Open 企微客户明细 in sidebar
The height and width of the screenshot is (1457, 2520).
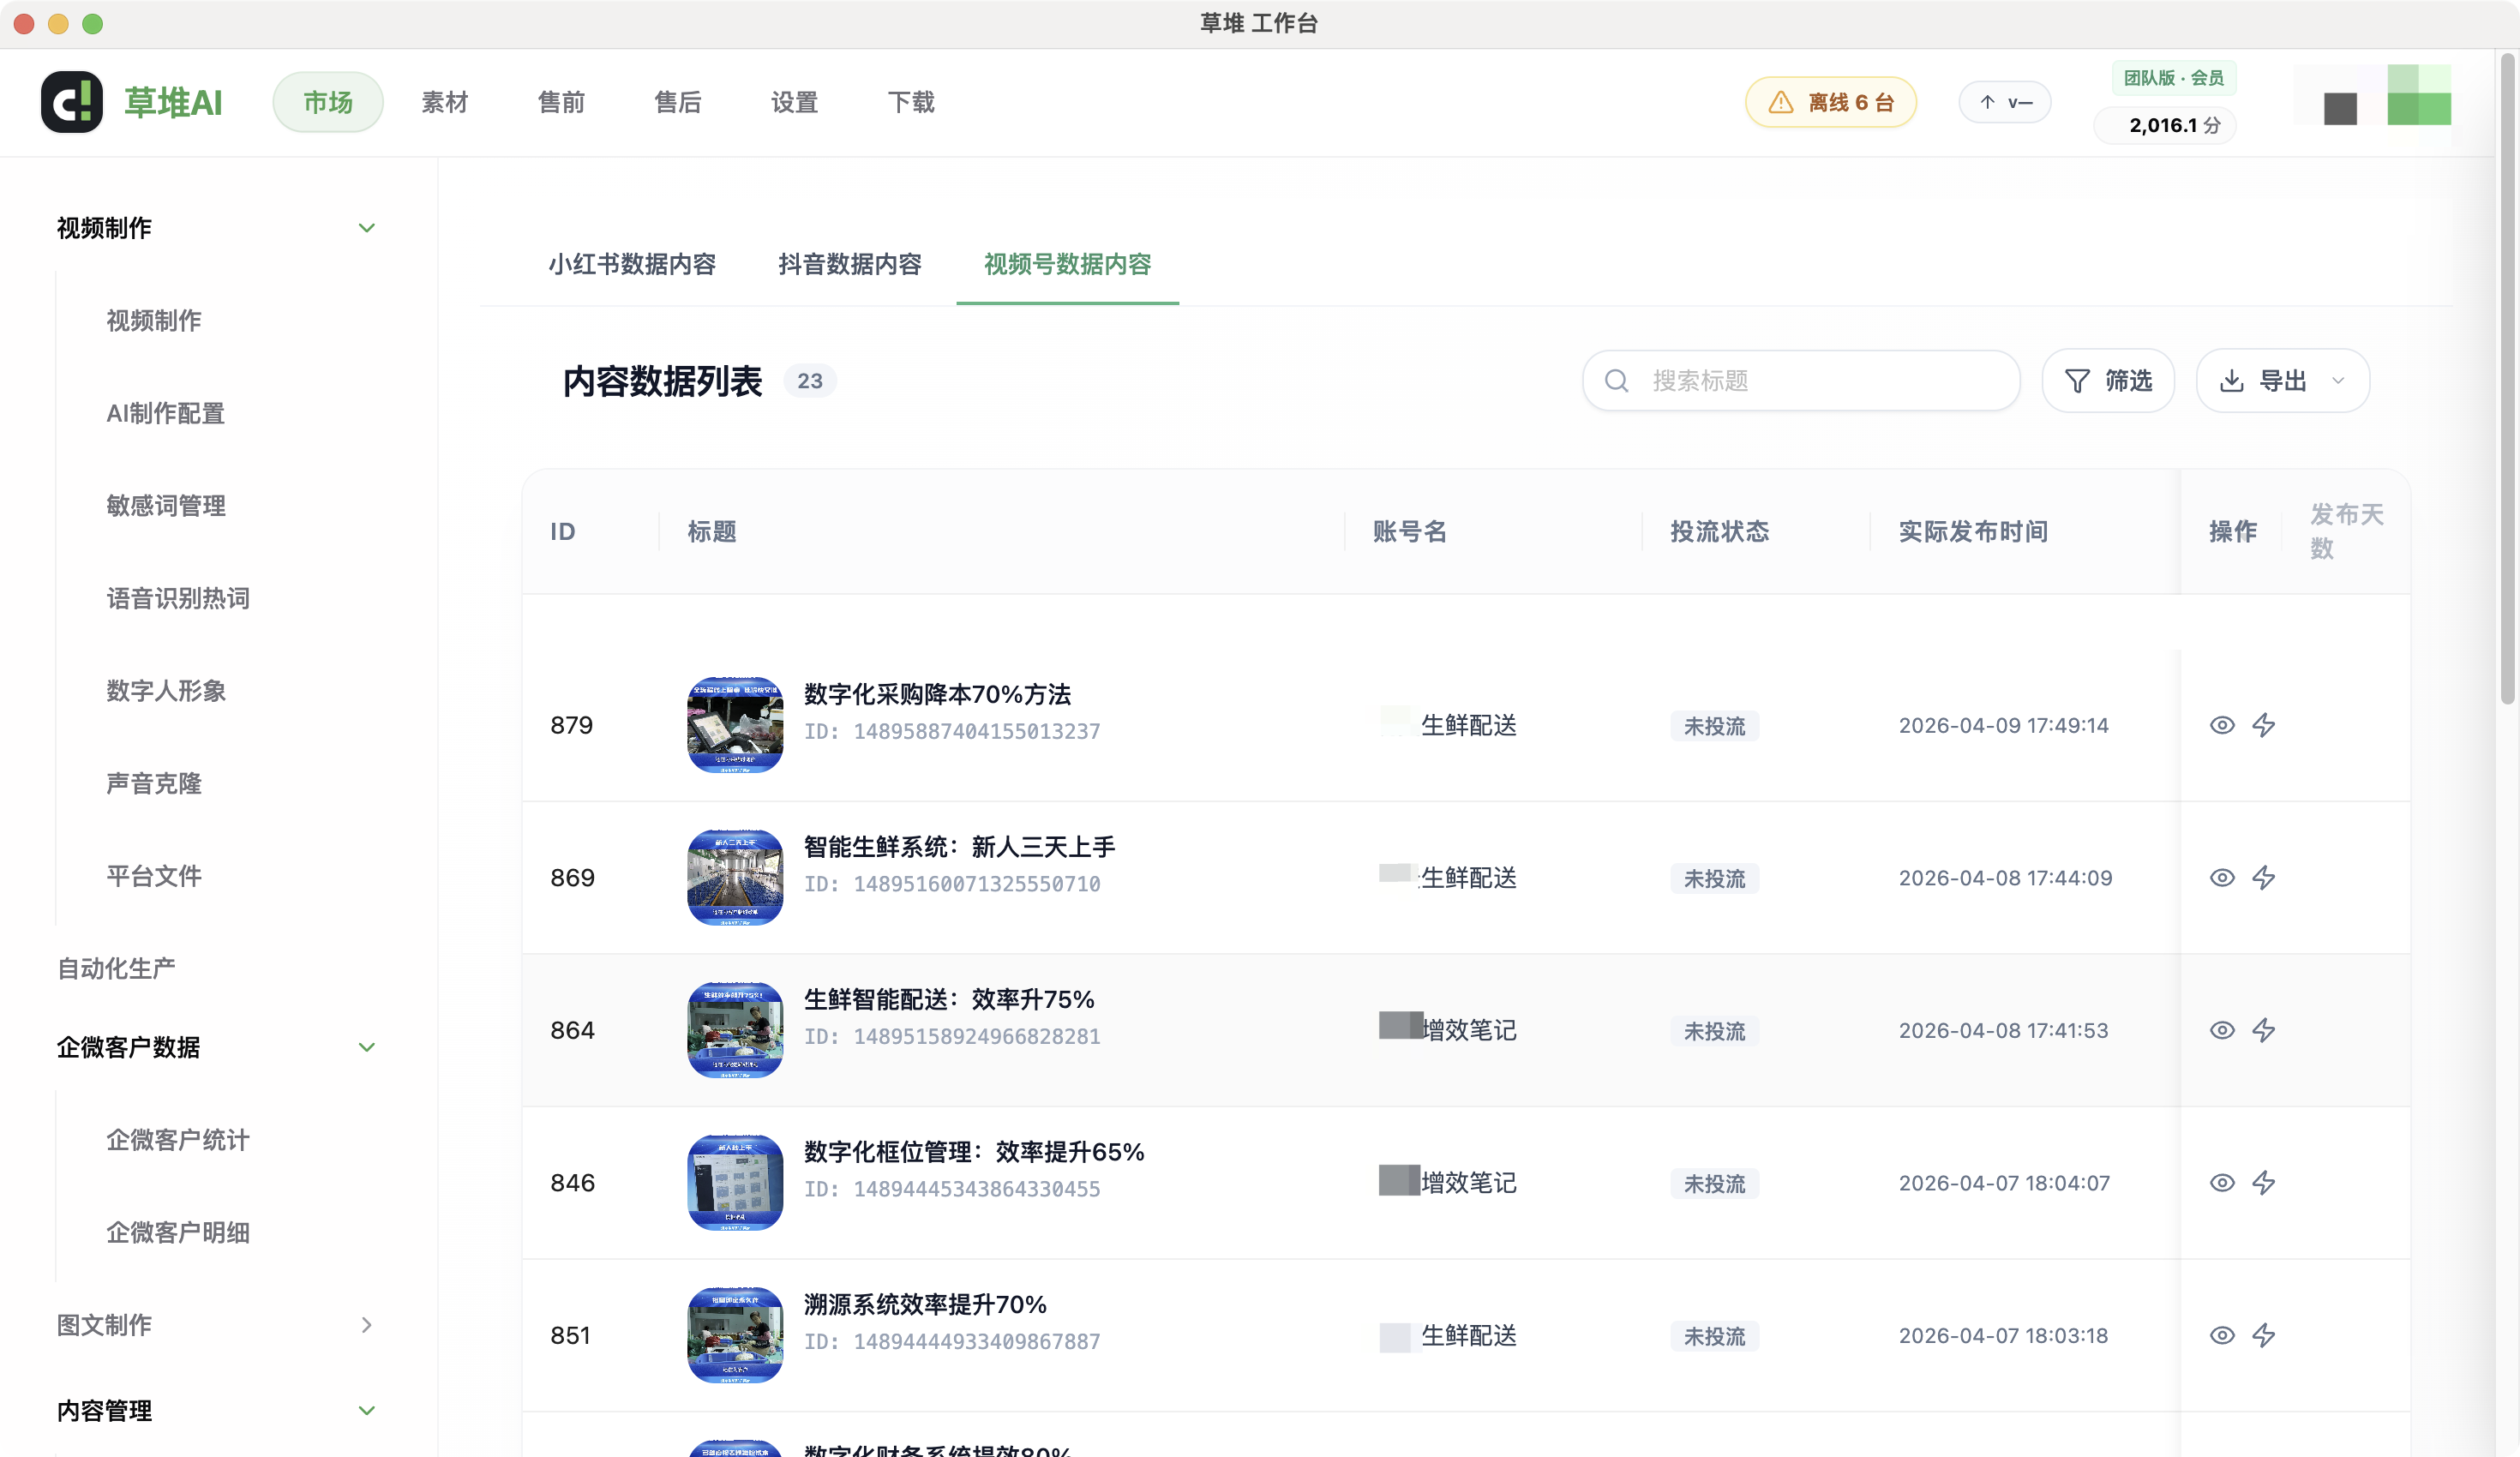pyautogui.click(x=178, y=1232)
